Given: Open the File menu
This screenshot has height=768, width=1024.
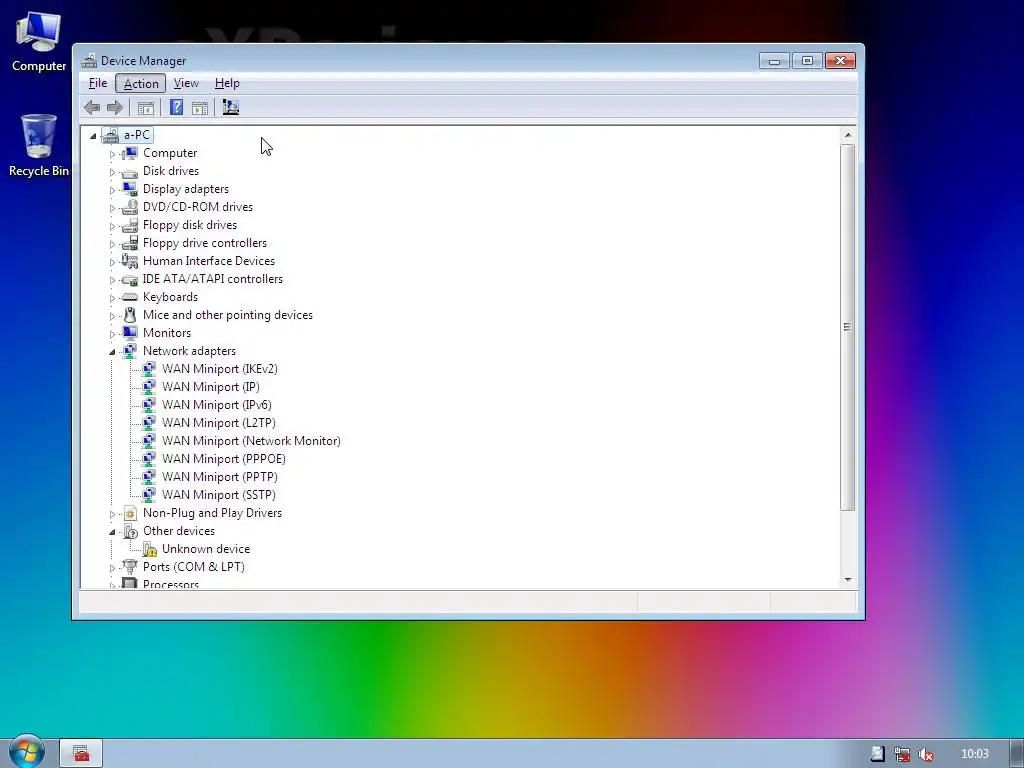Looking at the screenshot, I should tap(98, 83).
